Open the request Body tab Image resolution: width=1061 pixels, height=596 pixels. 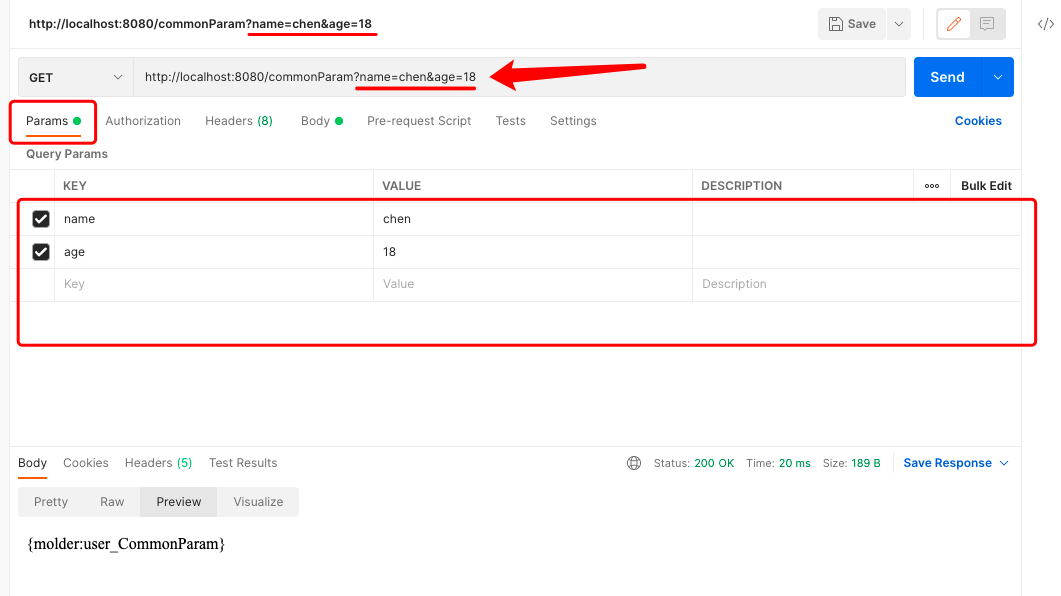pyautogui.click(x=321, y=121)
